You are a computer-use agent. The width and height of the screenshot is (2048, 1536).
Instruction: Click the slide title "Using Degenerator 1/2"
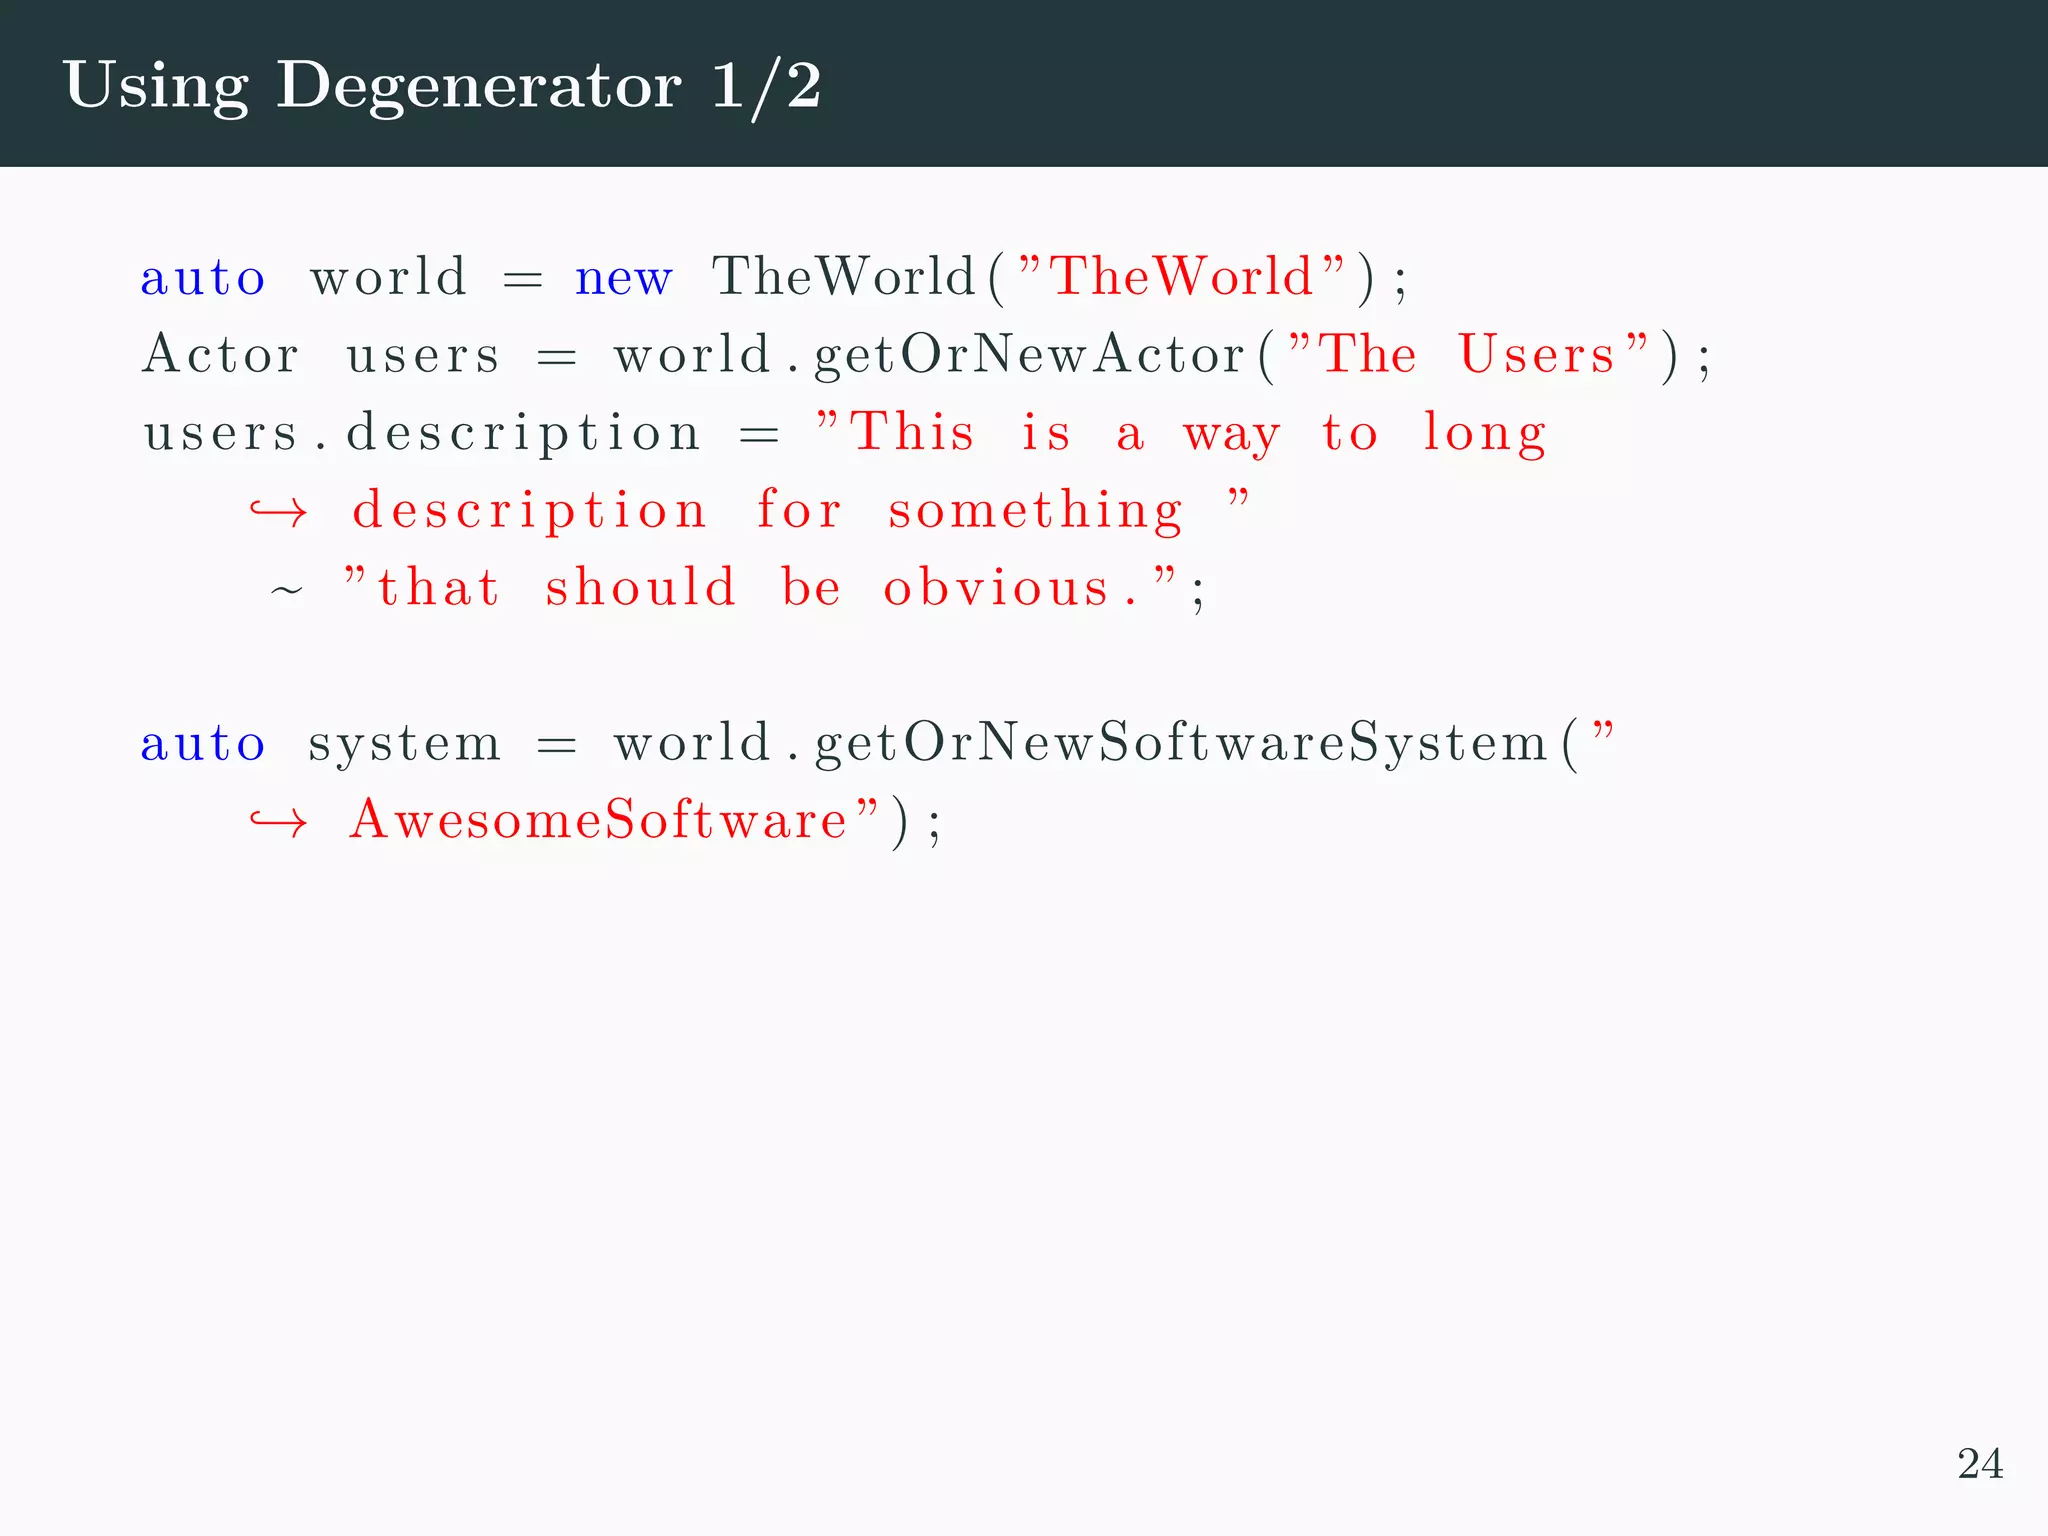(x=442, y=86)
